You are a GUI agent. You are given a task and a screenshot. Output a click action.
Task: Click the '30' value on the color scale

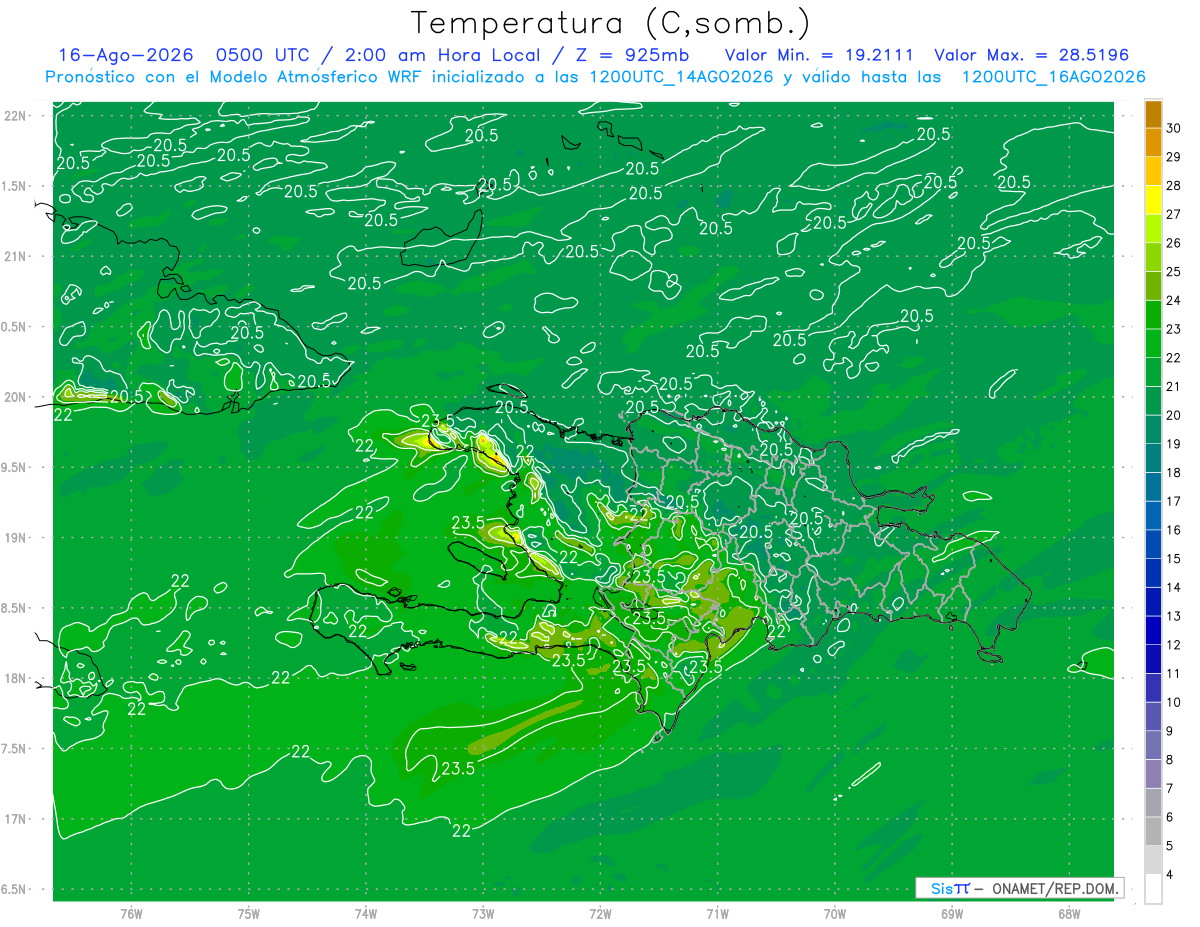1175,127
